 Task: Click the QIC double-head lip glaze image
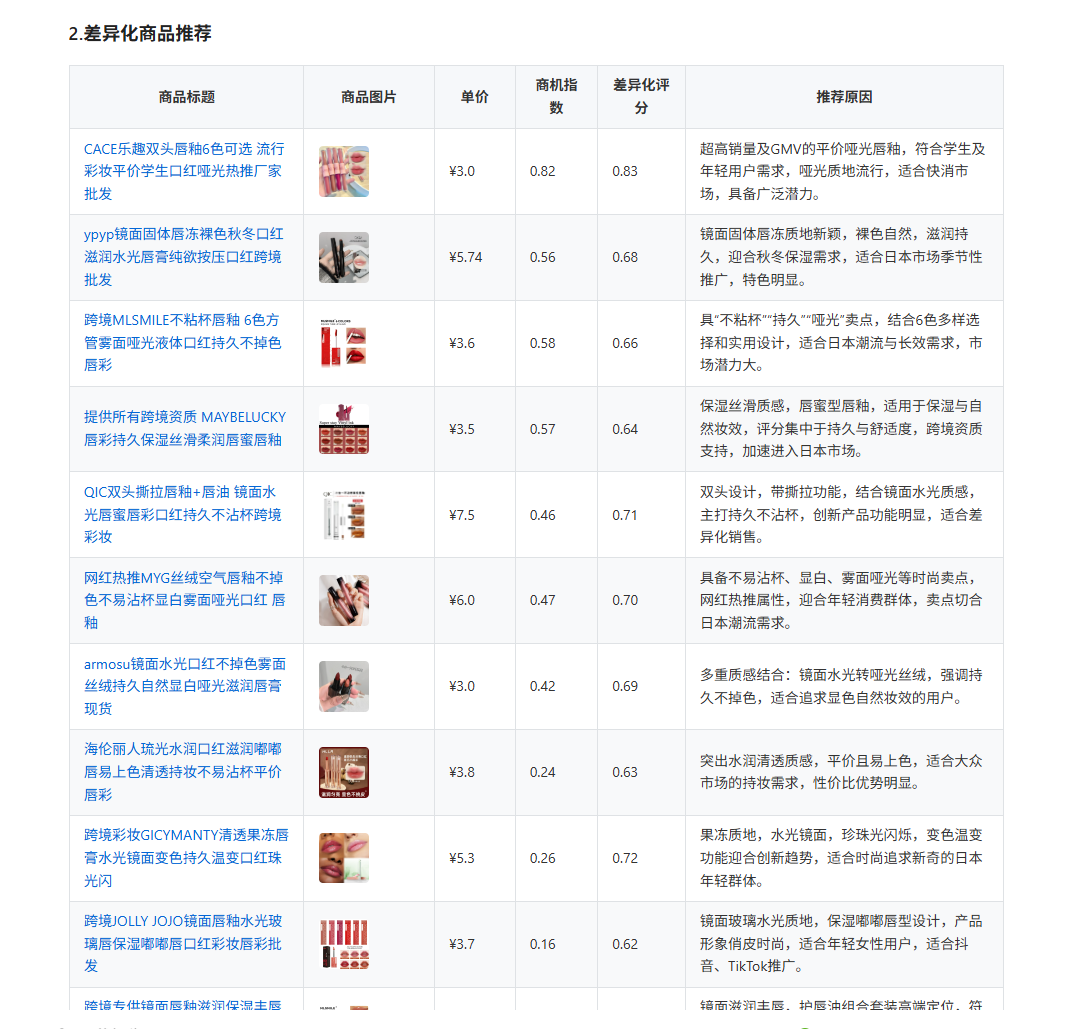coord(344,515)
